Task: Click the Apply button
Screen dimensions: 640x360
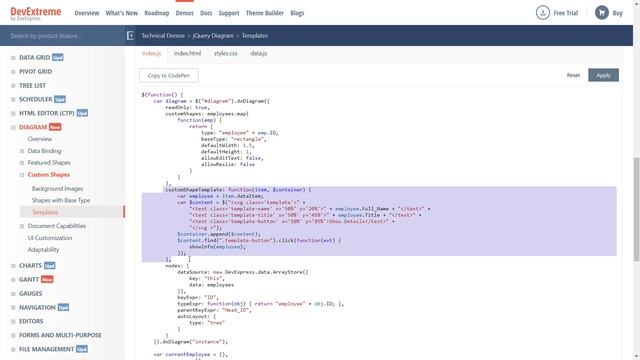Action: click(x=603, y=75)
